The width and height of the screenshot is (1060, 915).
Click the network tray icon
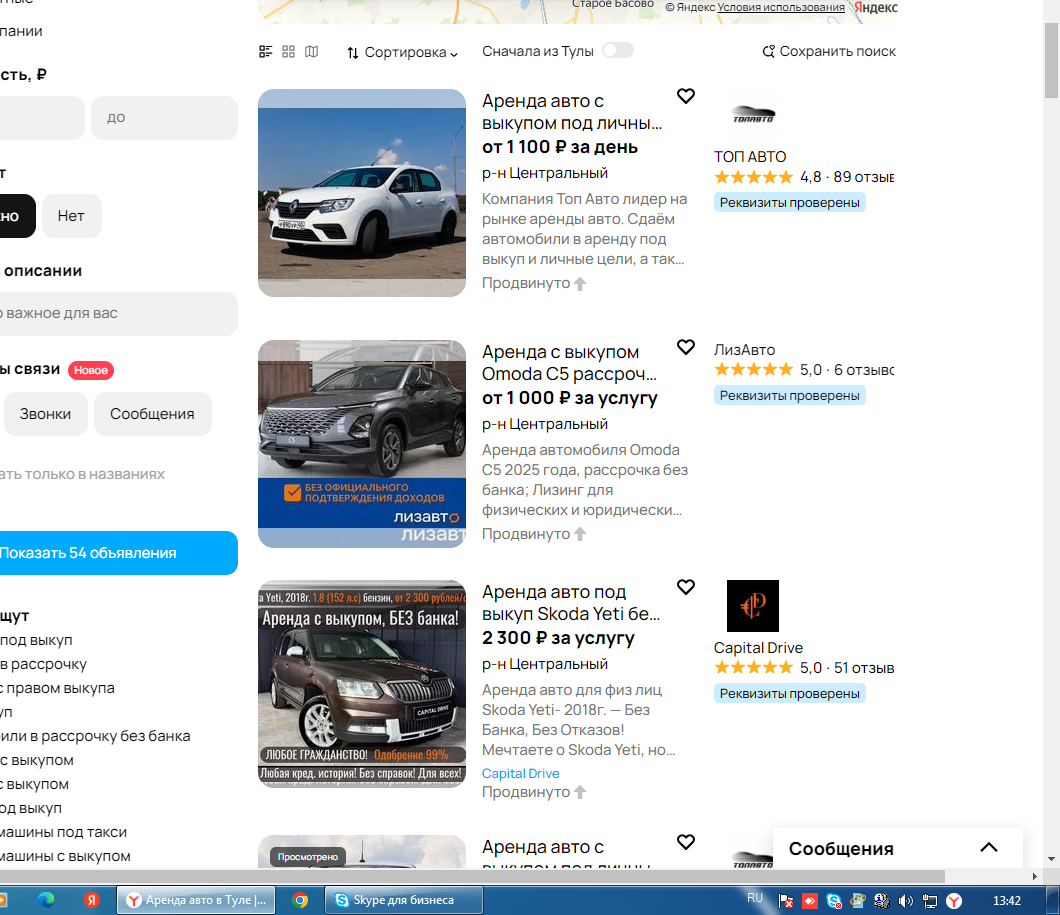click(930, 901)
